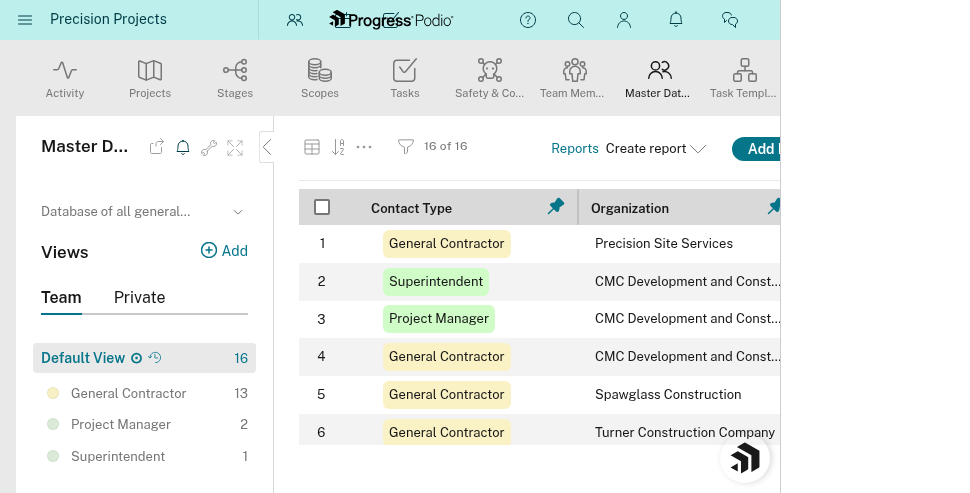Screen dimensions: 970x493
Task: Filter by General Contractor view
Action: 129,393
